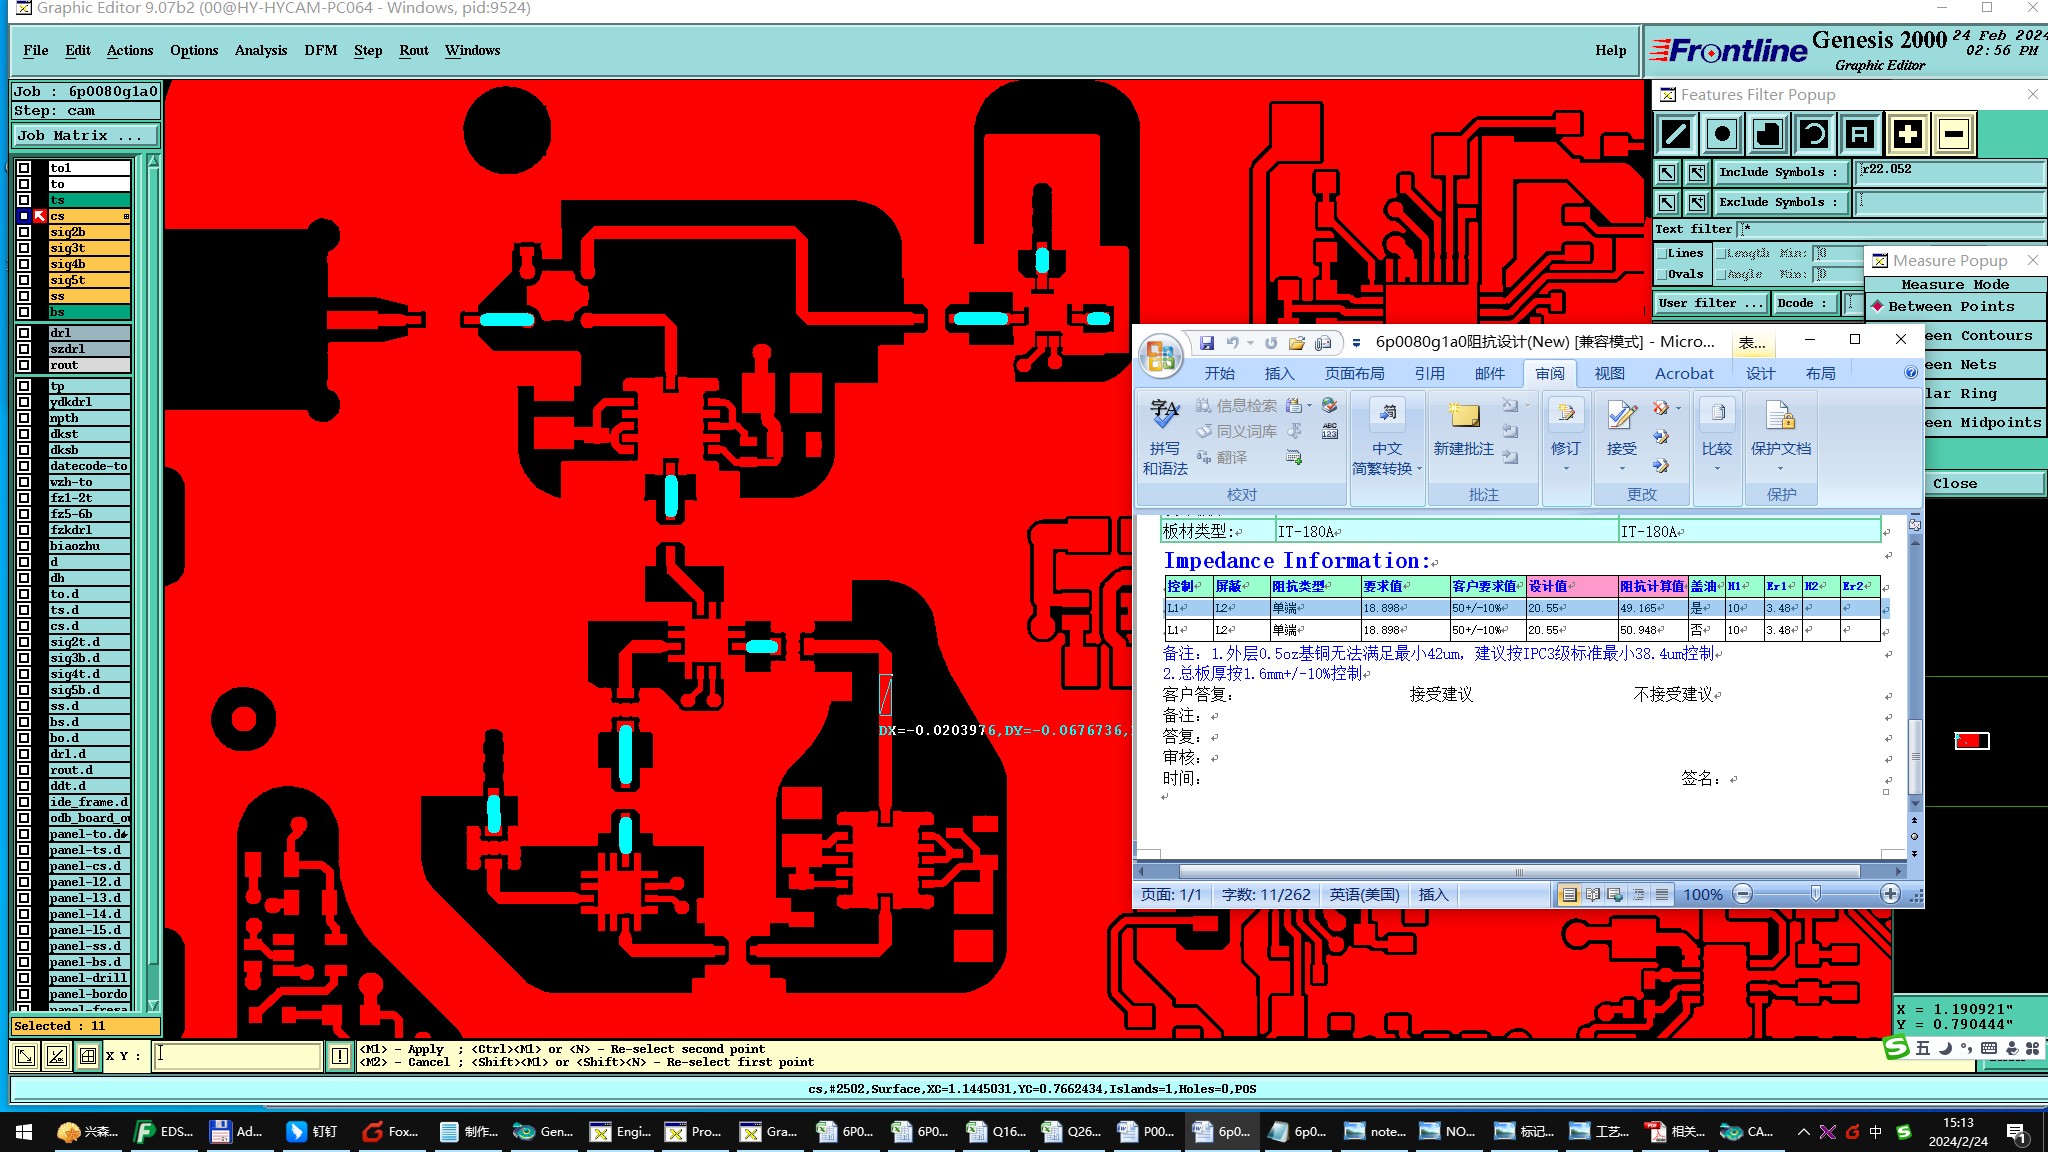Click the User filter button
Screen dimensions: 2048x1152
[x=1710, y=303]
